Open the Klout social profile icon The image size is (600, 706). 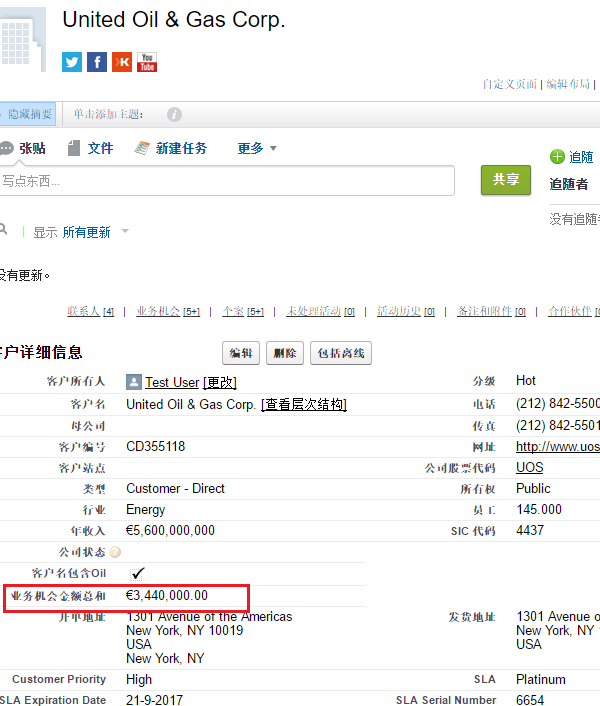(x=122, y=62)
